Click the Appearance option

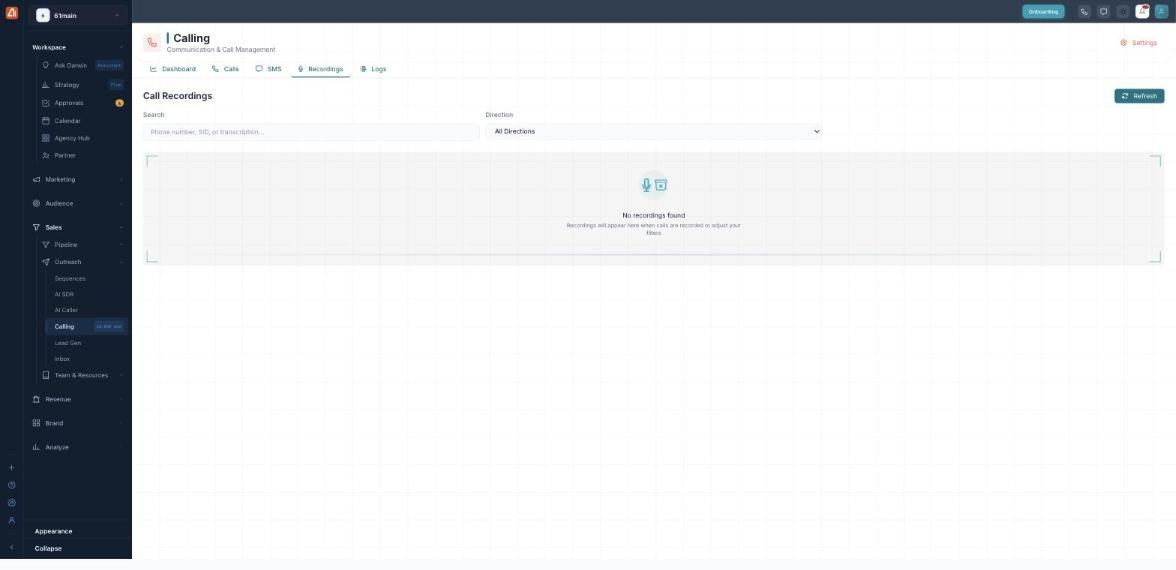coord(53,531)
